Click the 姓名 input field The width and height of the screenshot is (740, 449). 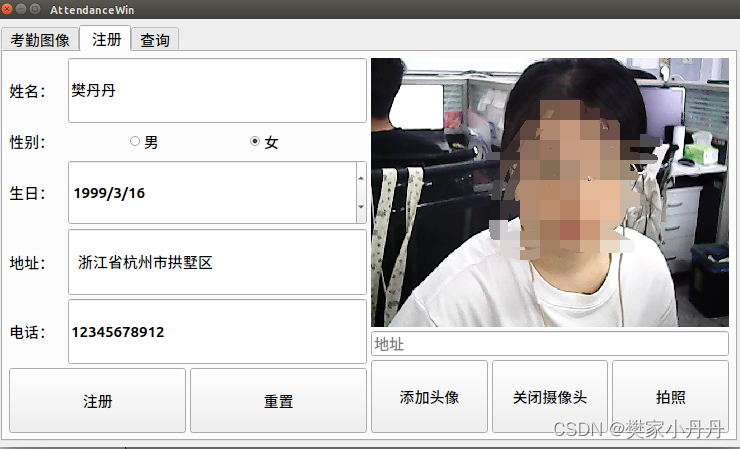(217, 90)
